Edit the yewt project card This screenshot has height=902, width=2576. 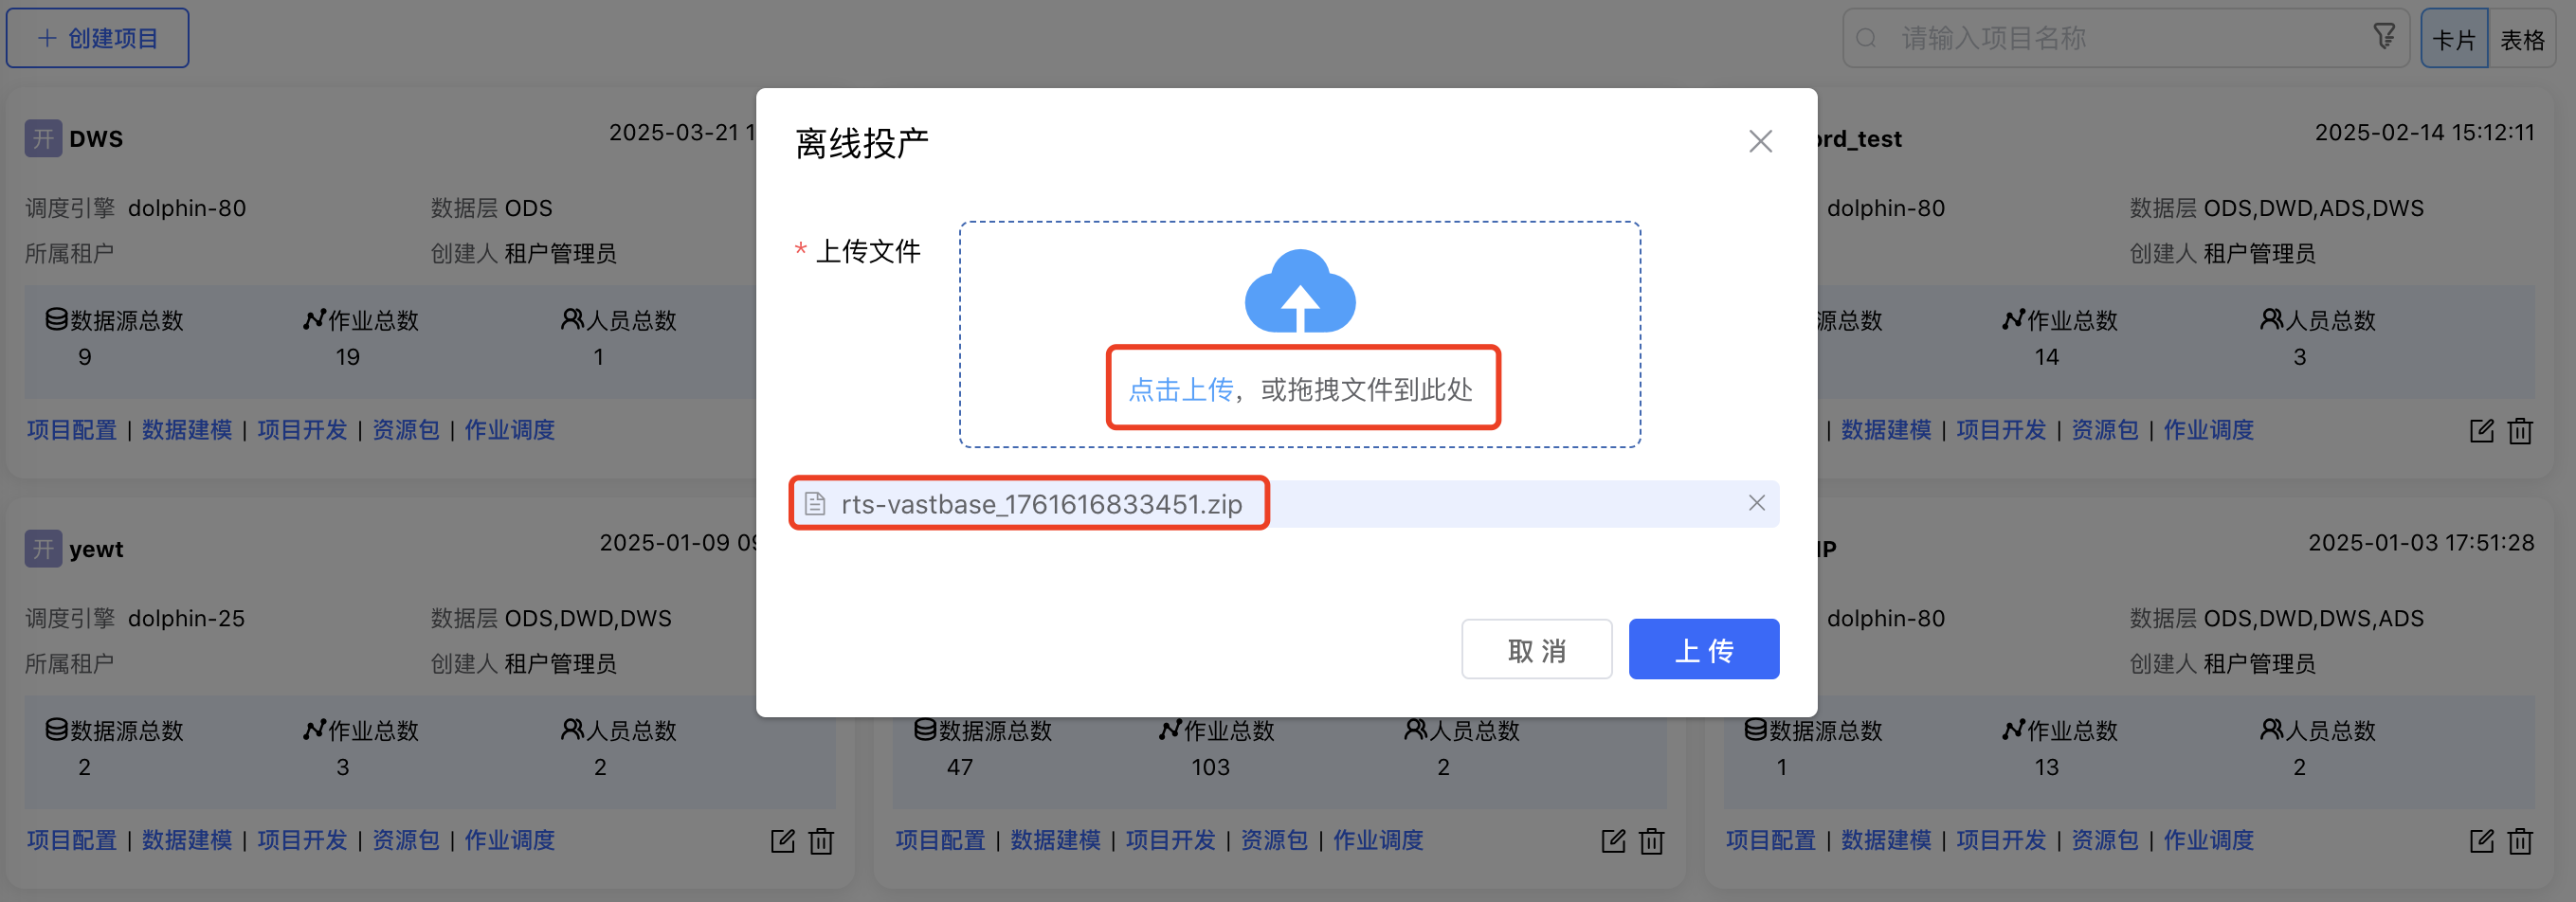[782, 841]
